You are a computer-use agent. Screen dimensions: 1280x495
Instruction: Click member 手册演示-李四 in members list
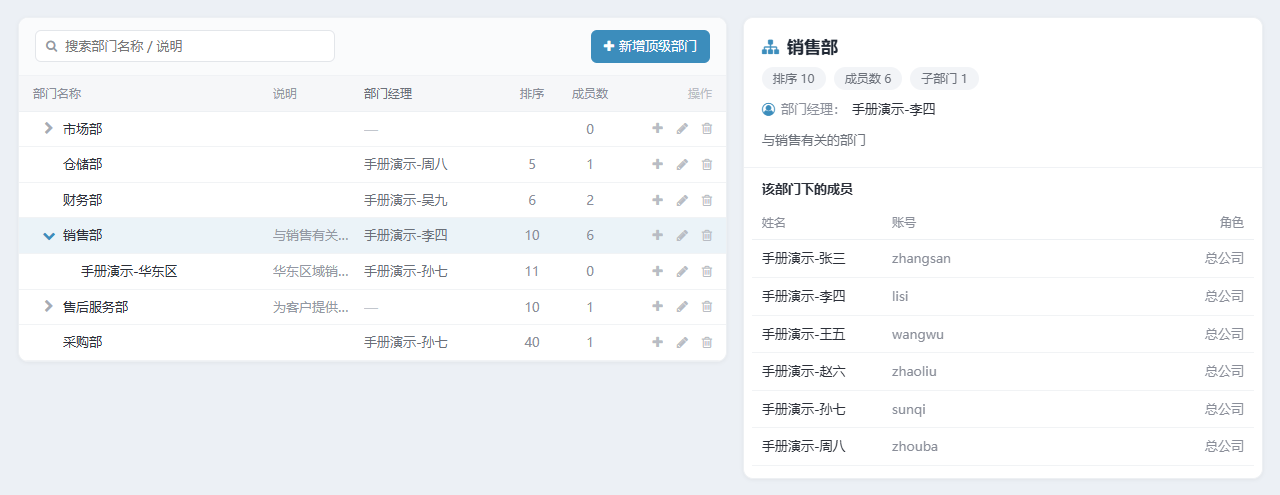[804, 296]
